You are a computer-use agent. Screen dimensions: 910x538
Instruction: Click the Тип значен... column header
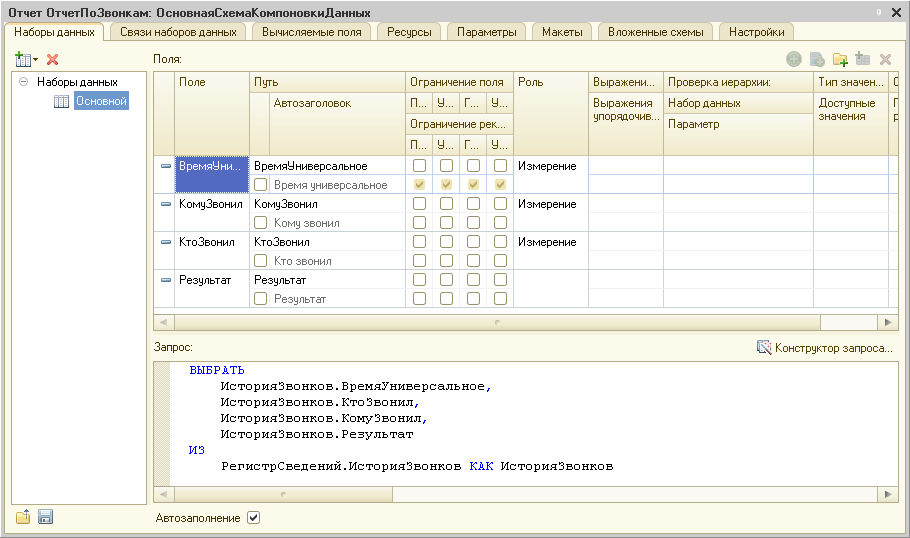pyautogui.click(x=851, y=82)
